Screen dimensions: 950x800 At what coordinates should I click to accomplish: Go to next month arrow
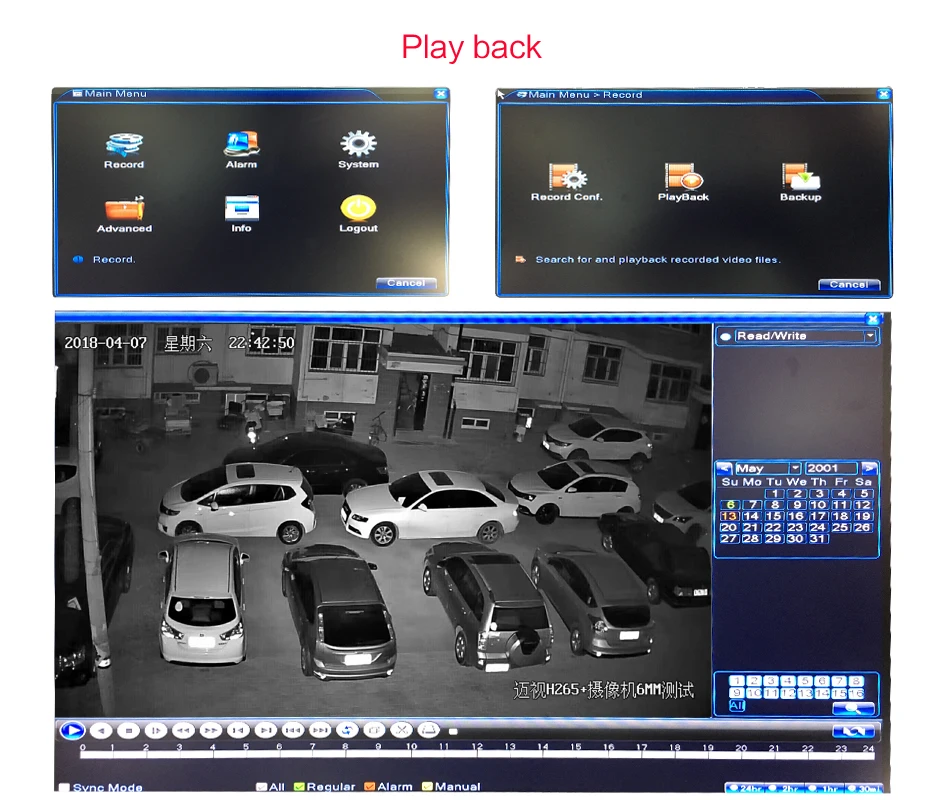pos(869,468)
